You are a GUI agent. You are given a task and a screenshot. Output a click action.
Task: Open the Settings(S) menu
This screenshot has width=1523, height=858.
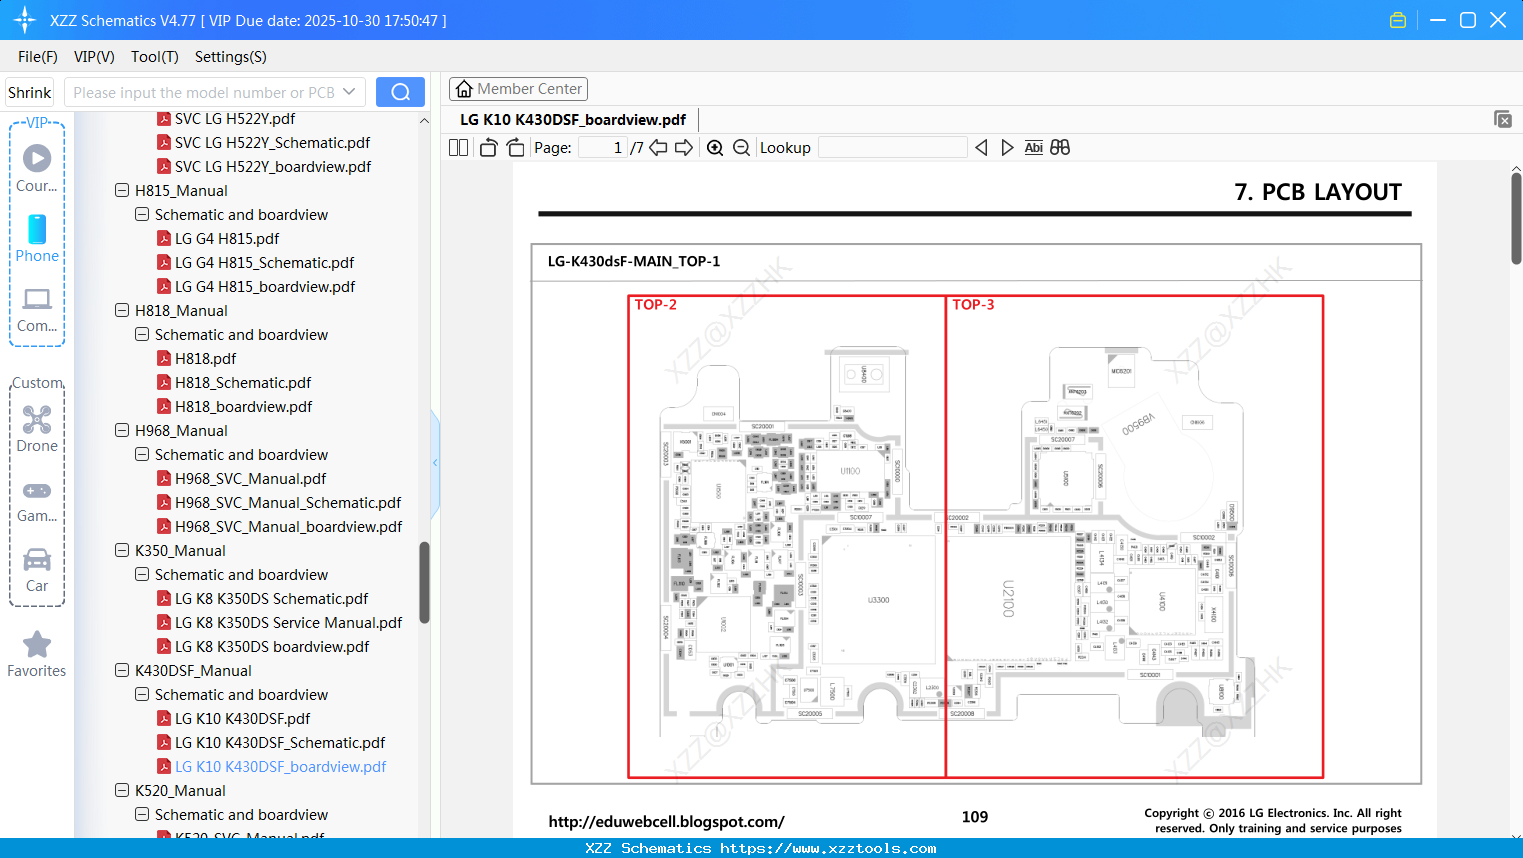tap(231, 57)
